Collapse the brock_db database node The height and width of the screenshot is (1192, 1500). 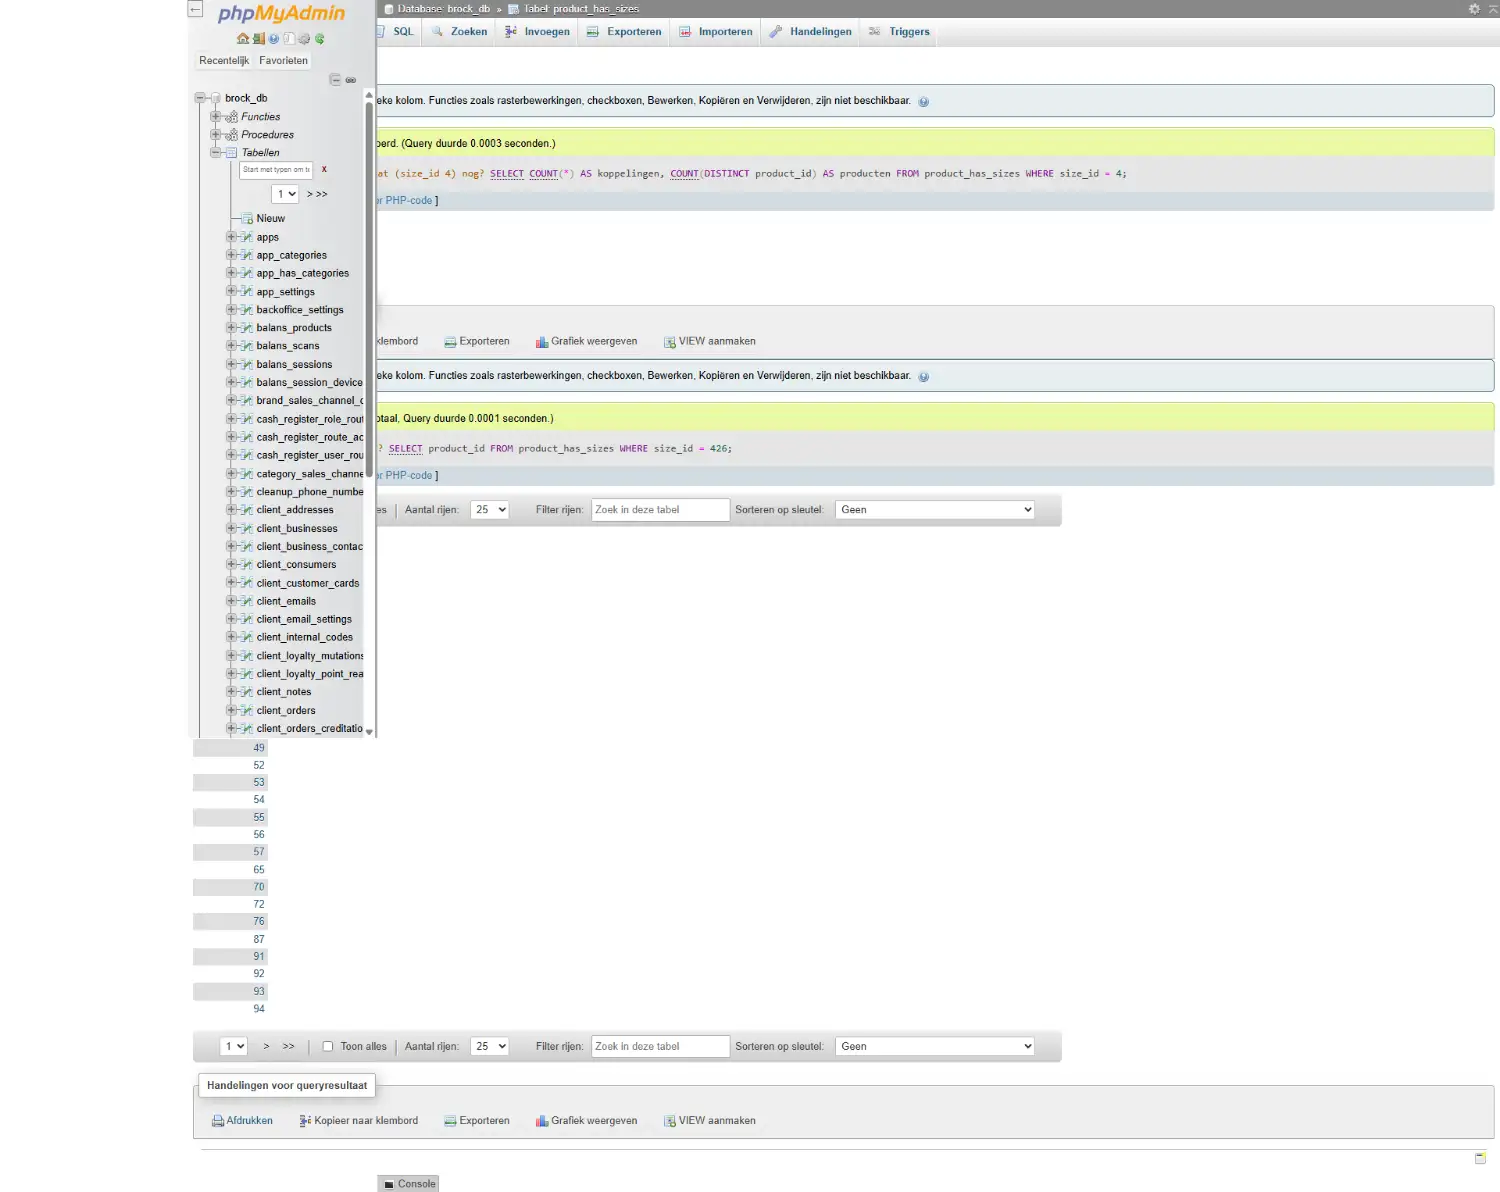tap(200, 98)
